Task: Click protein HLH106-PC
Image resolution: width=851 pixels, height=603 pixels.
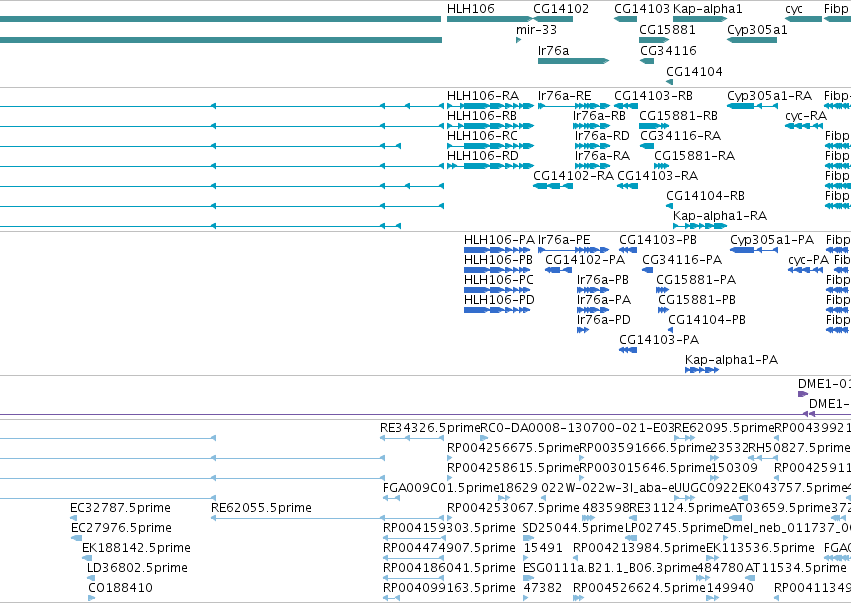Action: coord(498,280)
